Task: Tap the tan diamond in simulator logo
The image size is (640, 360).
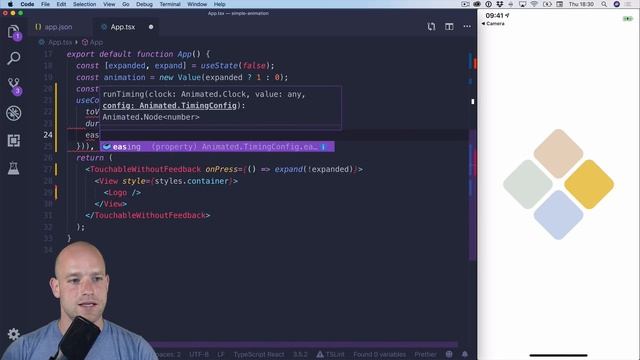Action: (x=558, y=153)
